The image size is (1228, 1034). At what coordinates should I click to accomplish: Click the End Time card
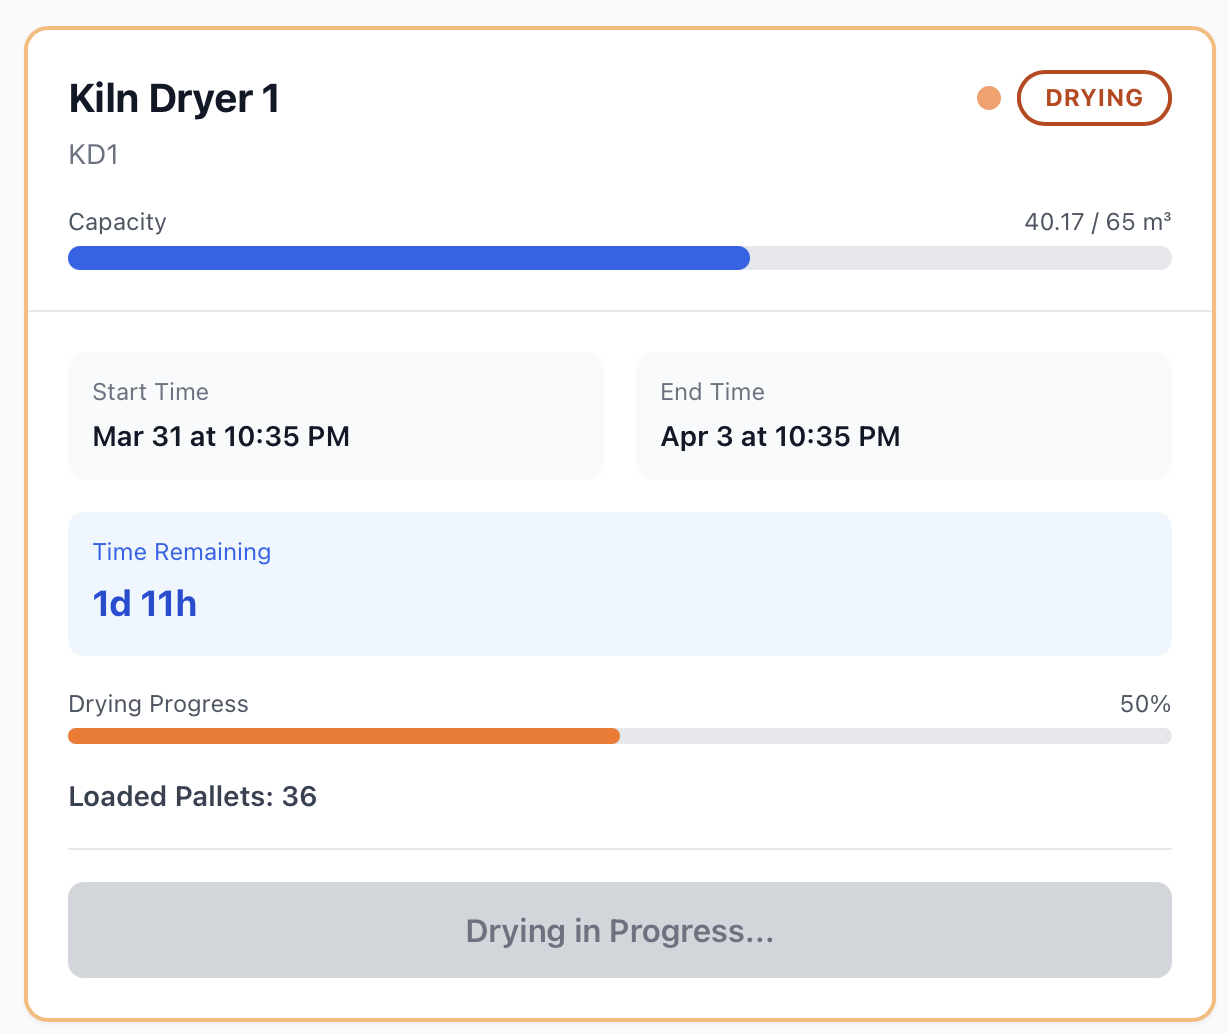pos(903,415)
